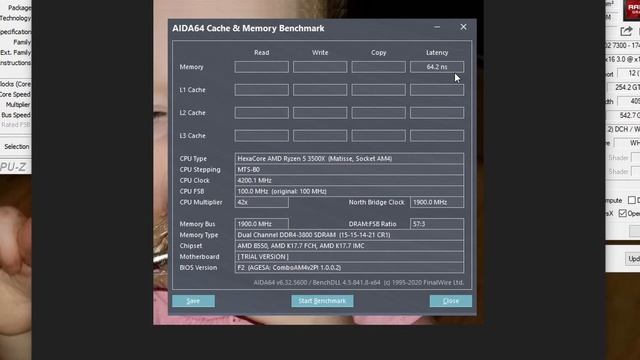Screen dimensions: 640x360
Task: Select the Memory Copy result box
Action: tap(378, 67)
